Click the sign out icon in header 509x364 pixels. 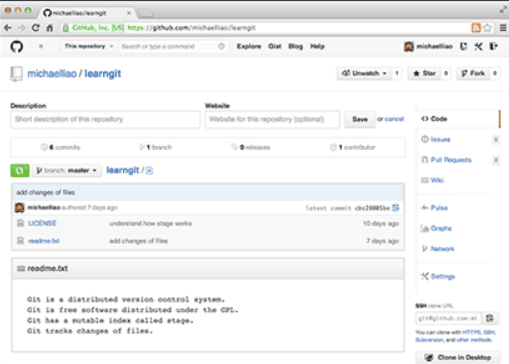(494, 46)
